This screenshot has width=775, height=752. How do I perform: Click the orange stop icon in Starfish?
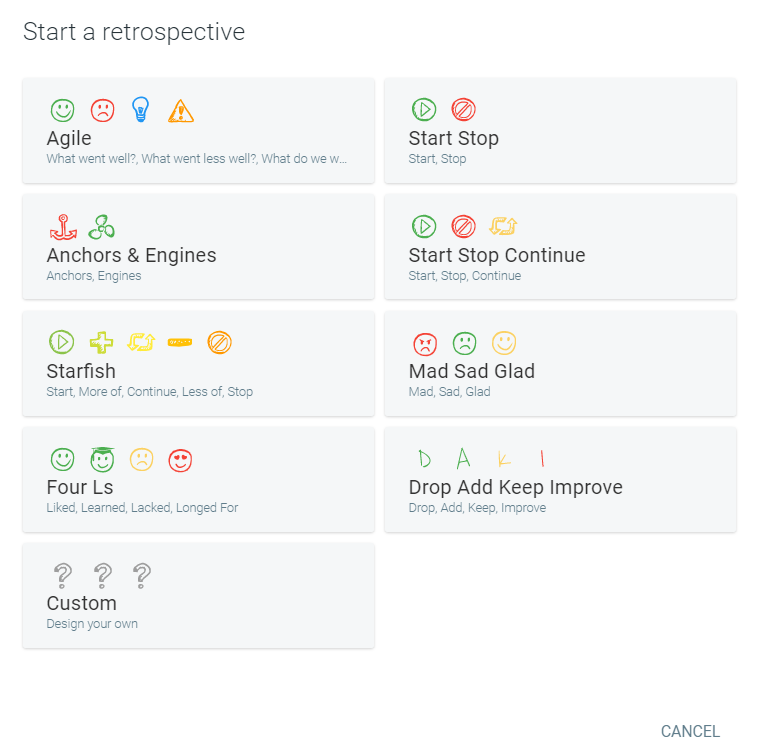click(x=220, y=343)
